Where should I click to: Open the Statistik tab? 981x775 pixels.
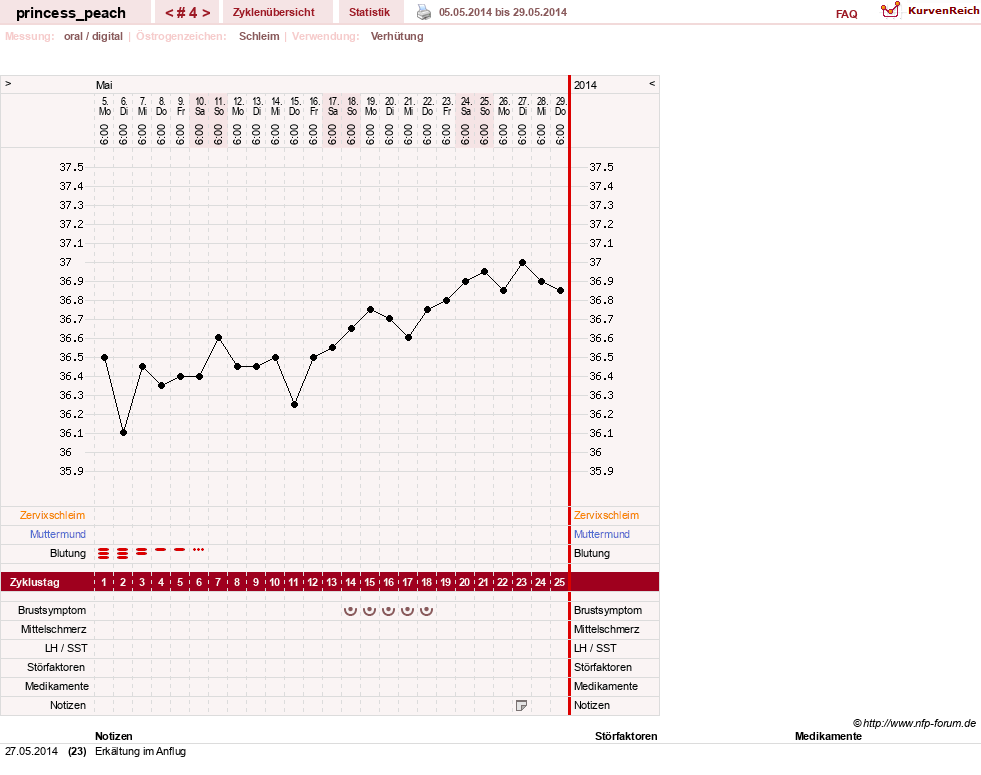tap(369, 12)
